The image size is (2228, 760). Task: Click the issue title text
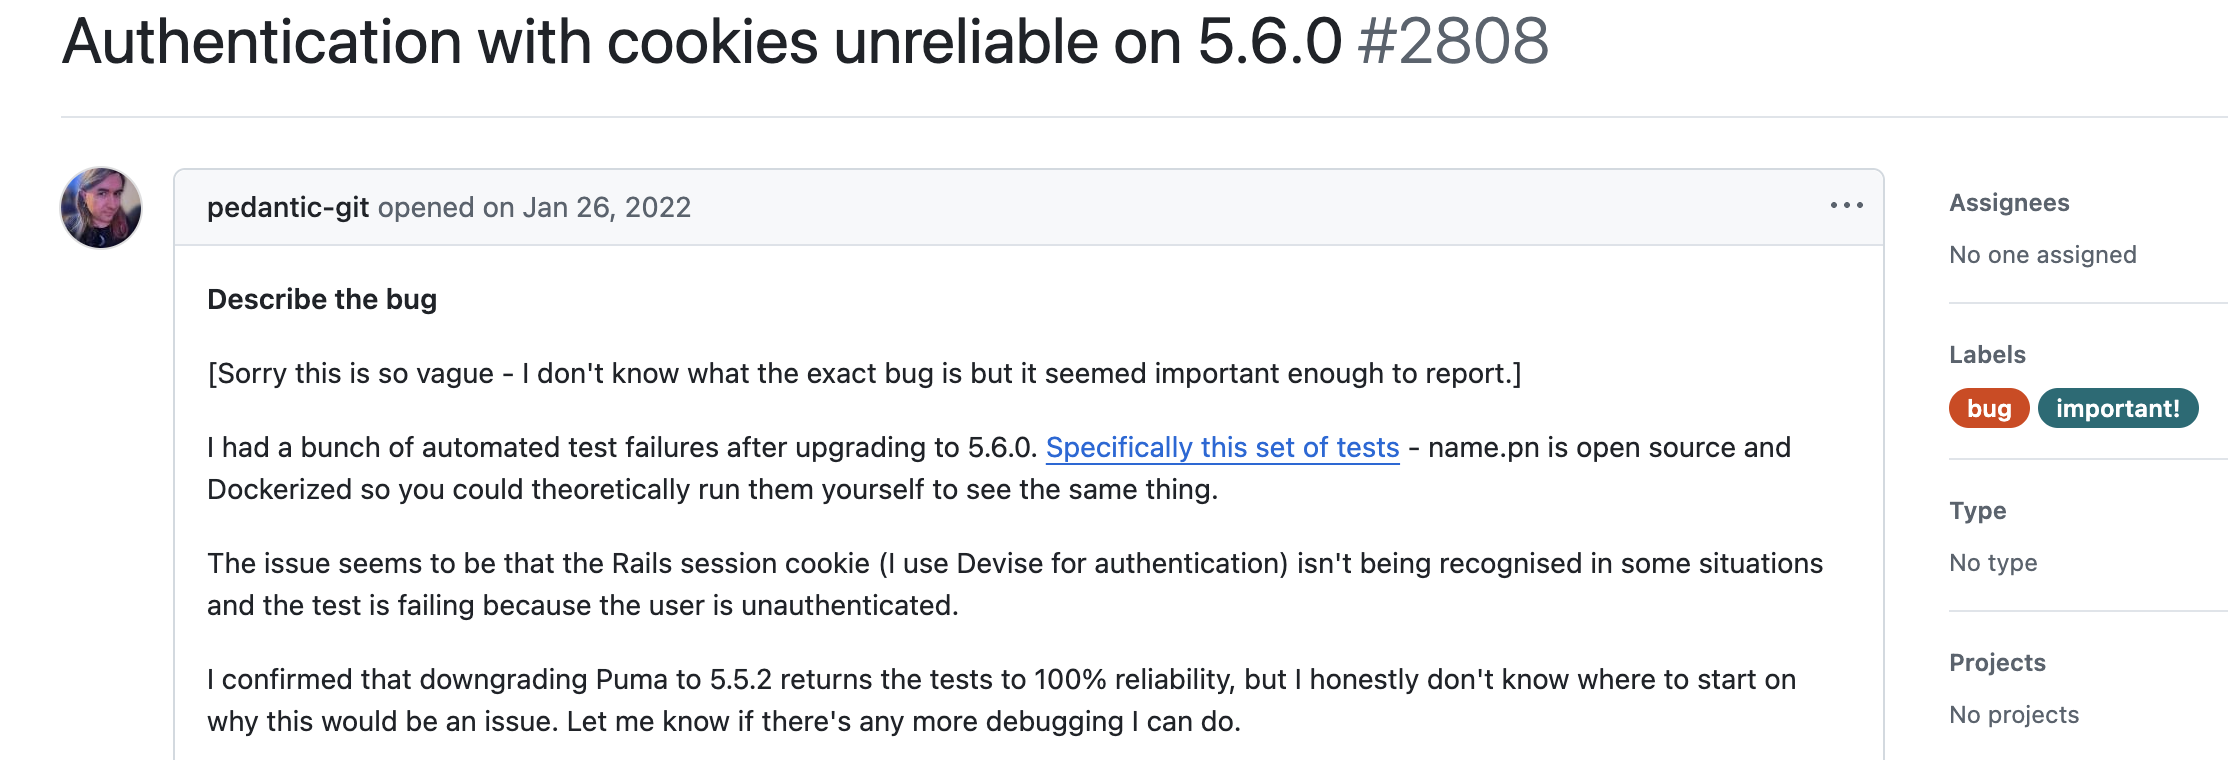click(701, 42)
